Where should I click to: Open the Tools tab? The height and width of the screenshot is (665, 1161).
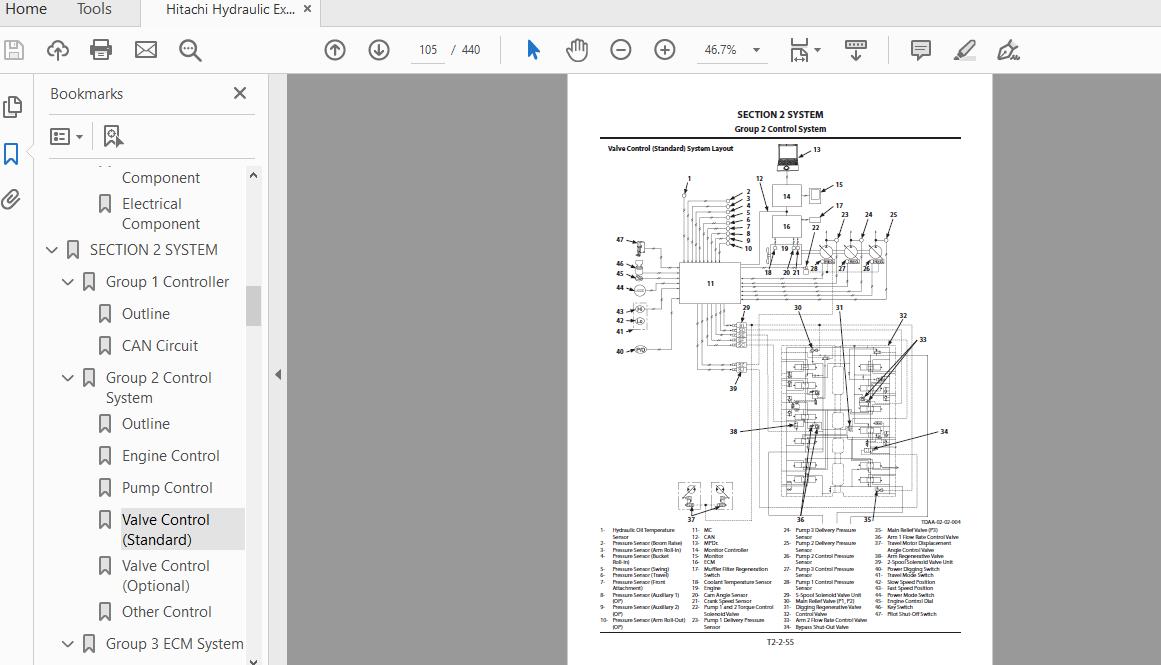94,10
